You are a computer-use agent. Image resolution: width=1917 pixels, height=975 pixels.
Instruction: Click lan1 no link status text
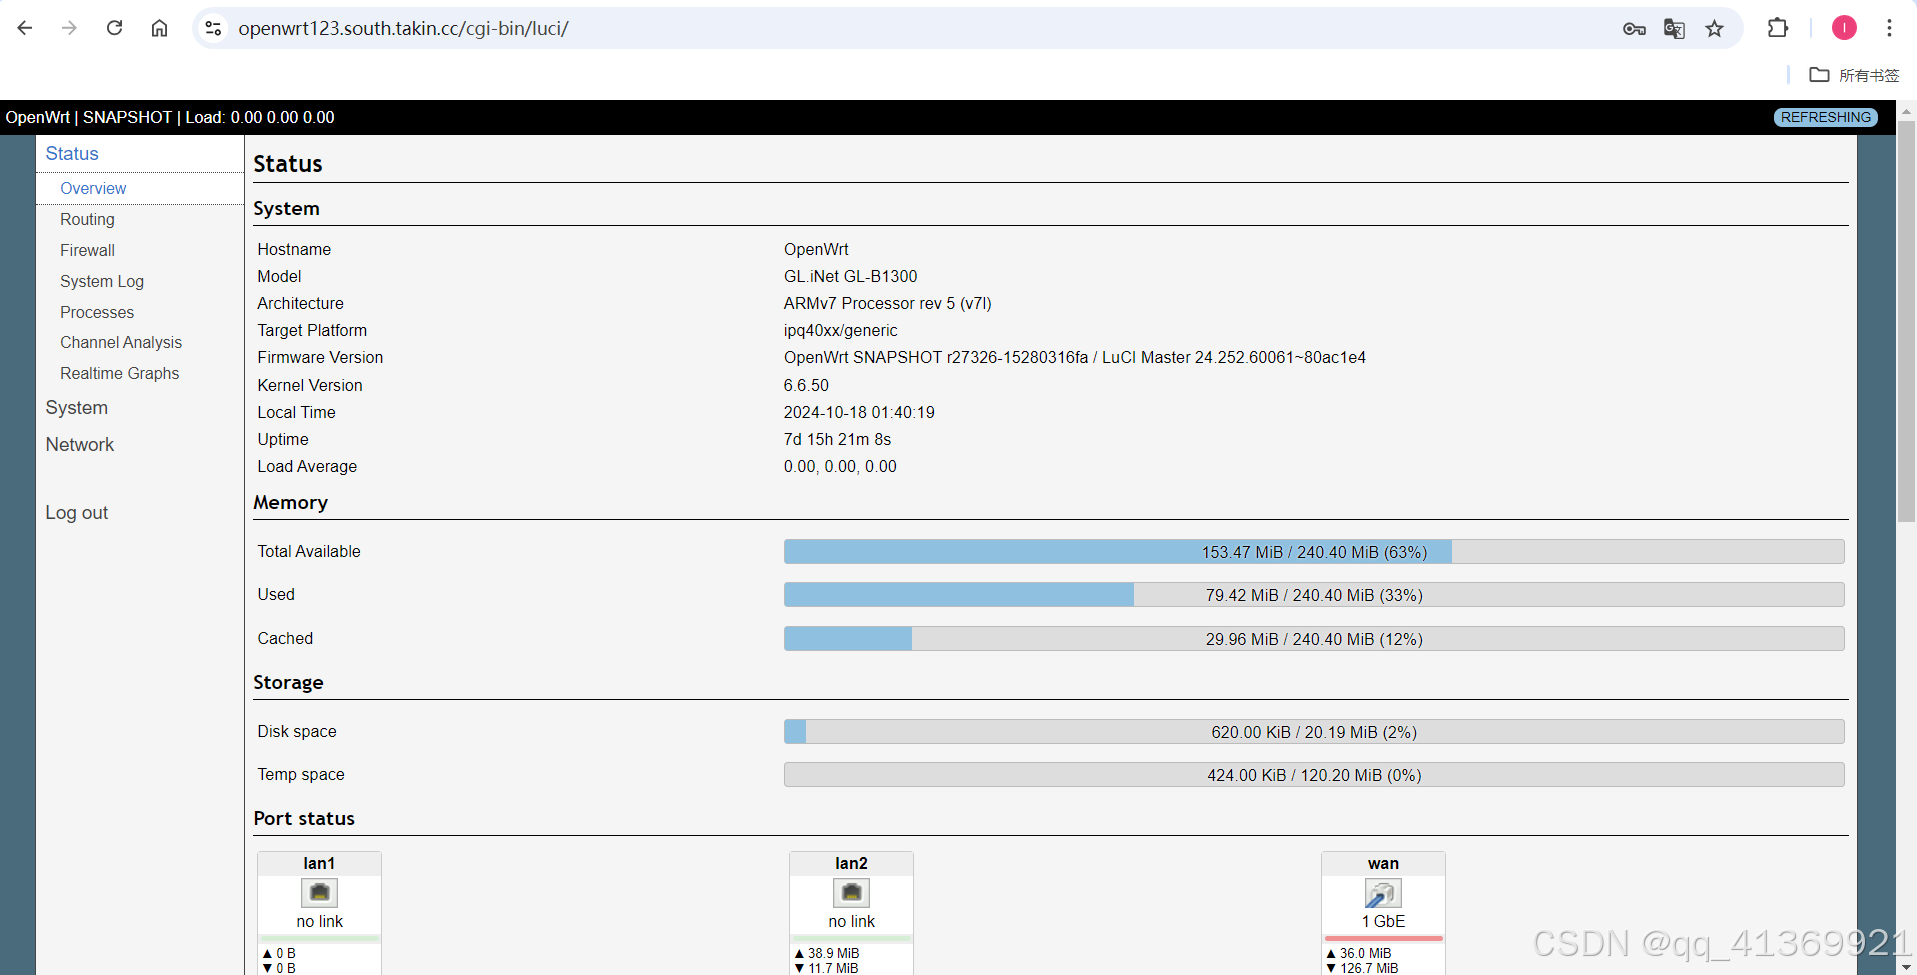click(x=319, y=921)
